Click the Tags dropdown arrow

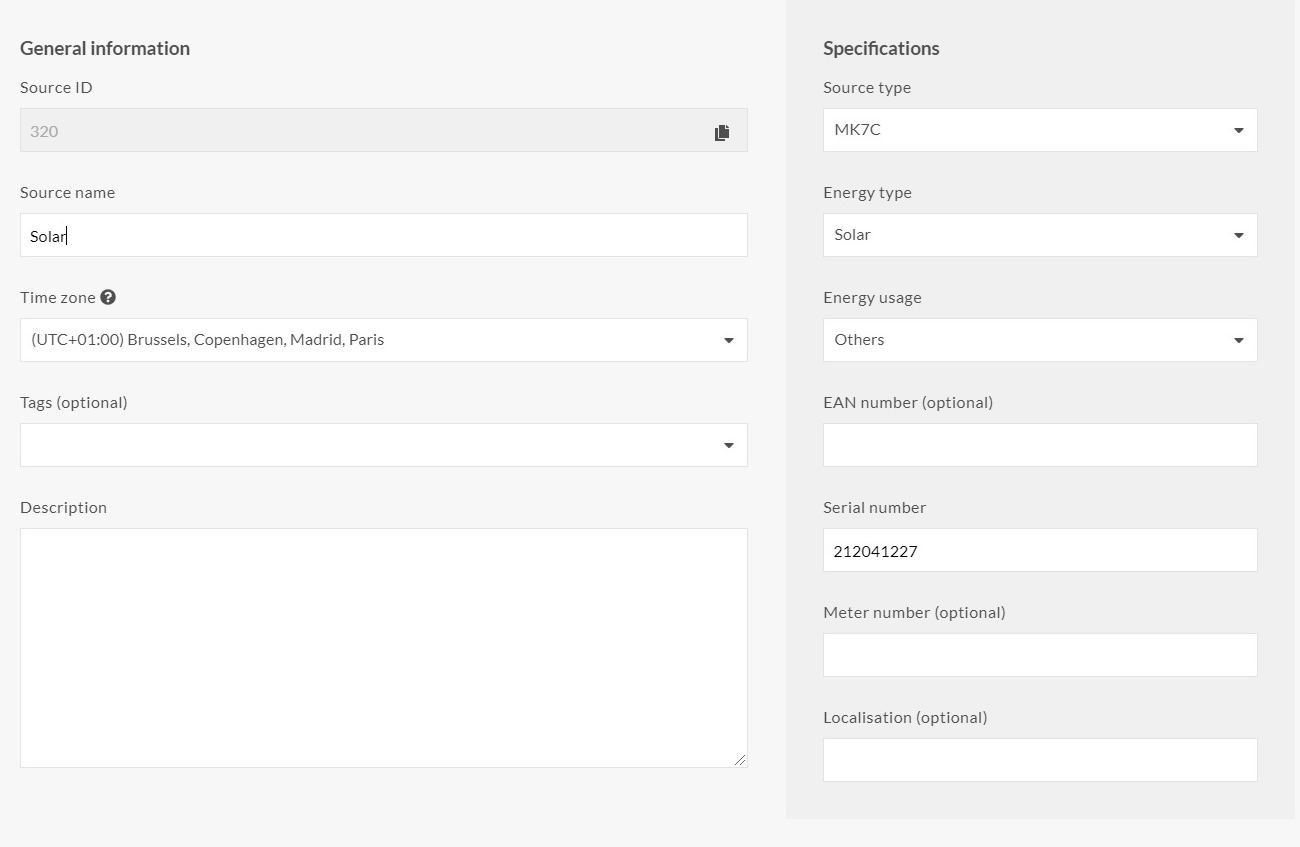(728, 444)
